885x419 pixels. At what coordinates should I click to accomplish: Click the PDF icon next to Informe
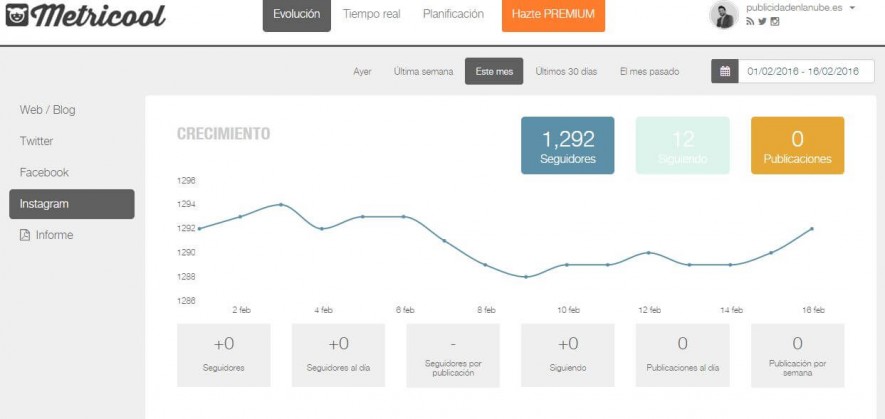25,235
